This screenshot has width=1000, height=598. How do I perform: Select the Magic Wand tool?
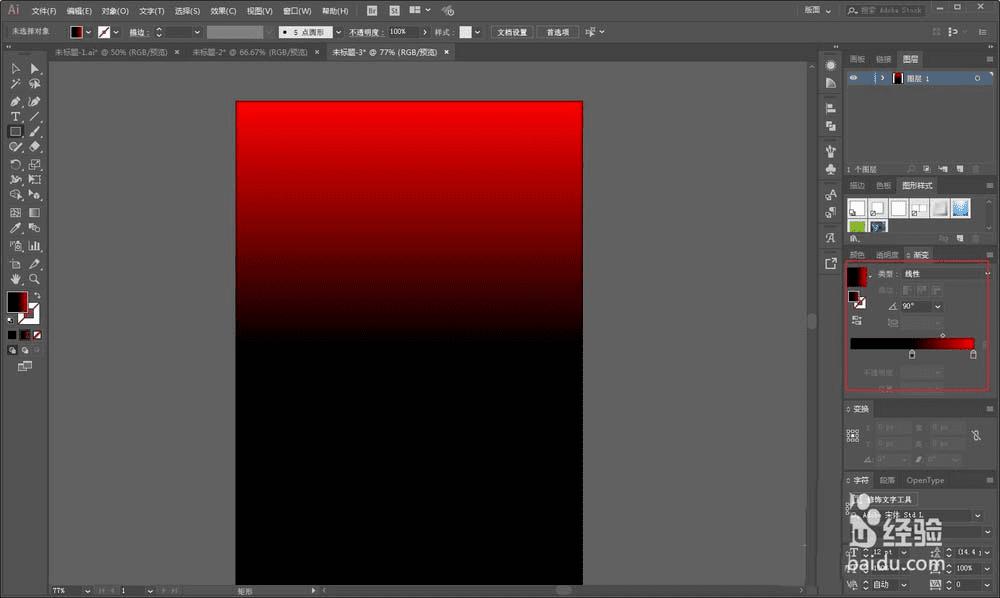[x=15, y=84]
